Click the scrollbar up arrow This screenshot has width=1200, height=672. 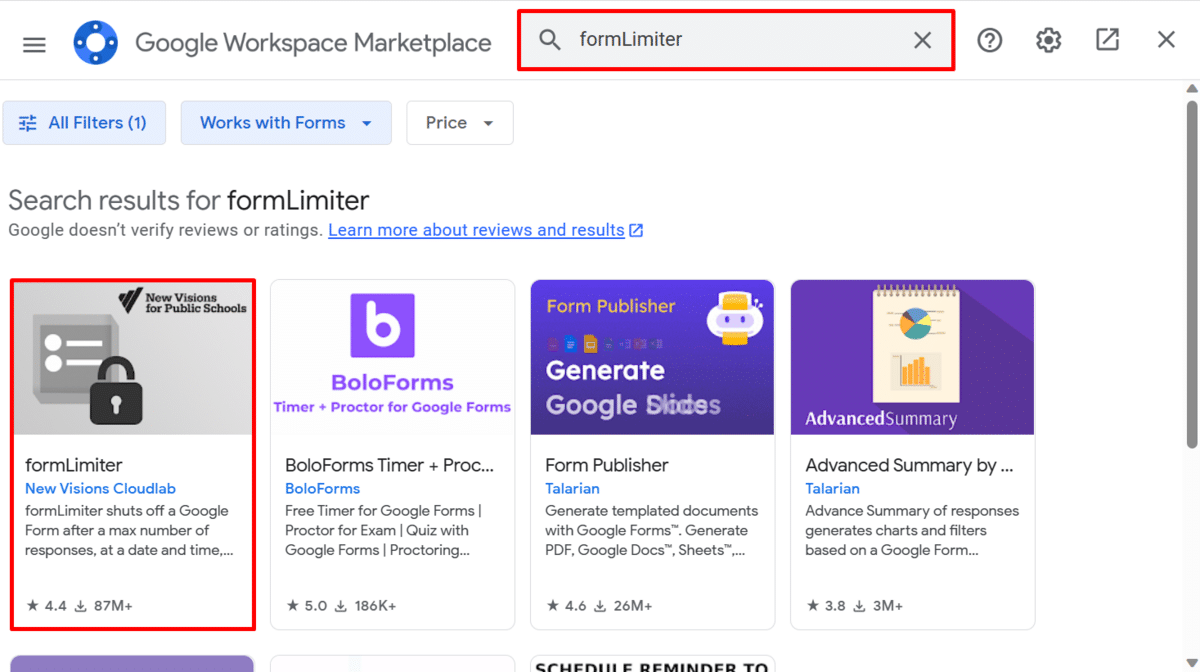(x=1191, y=89)
